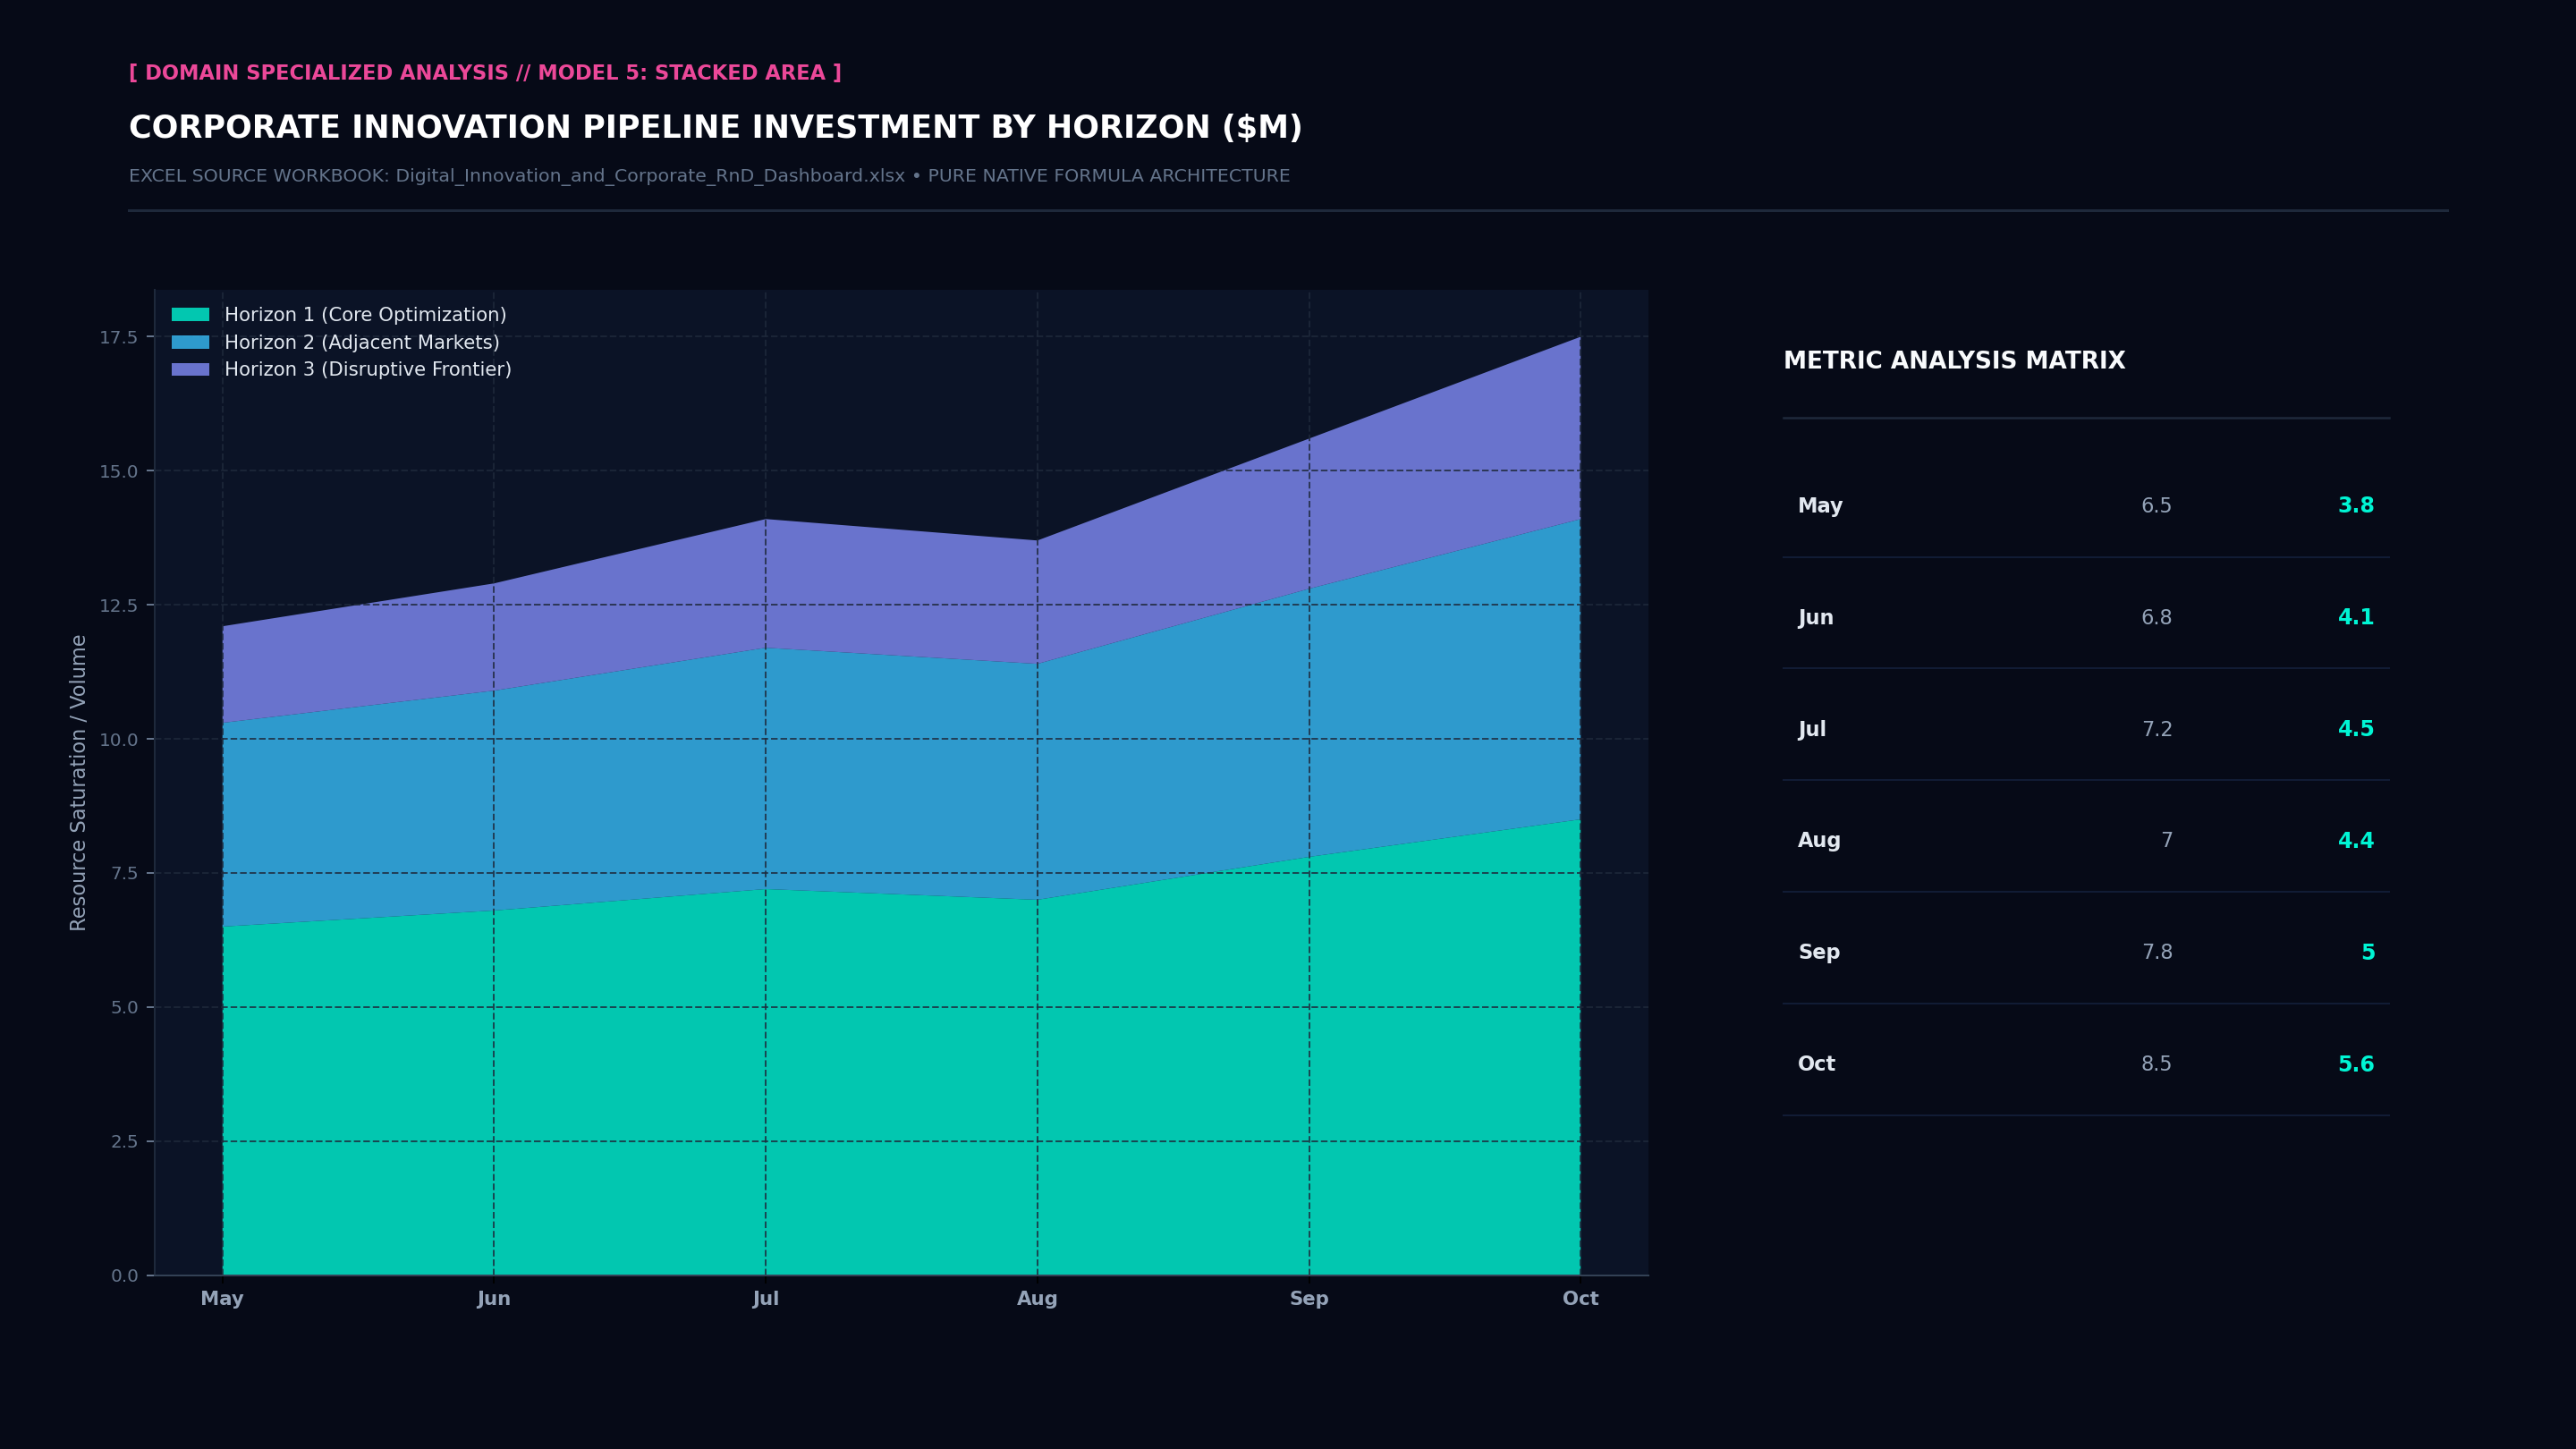Image resolution: width=2576 pixels, height=1449 pixels.
Task: Select 'Horizon 1 (Core Optimization)' legend label
Action: [x=365, y=315]
